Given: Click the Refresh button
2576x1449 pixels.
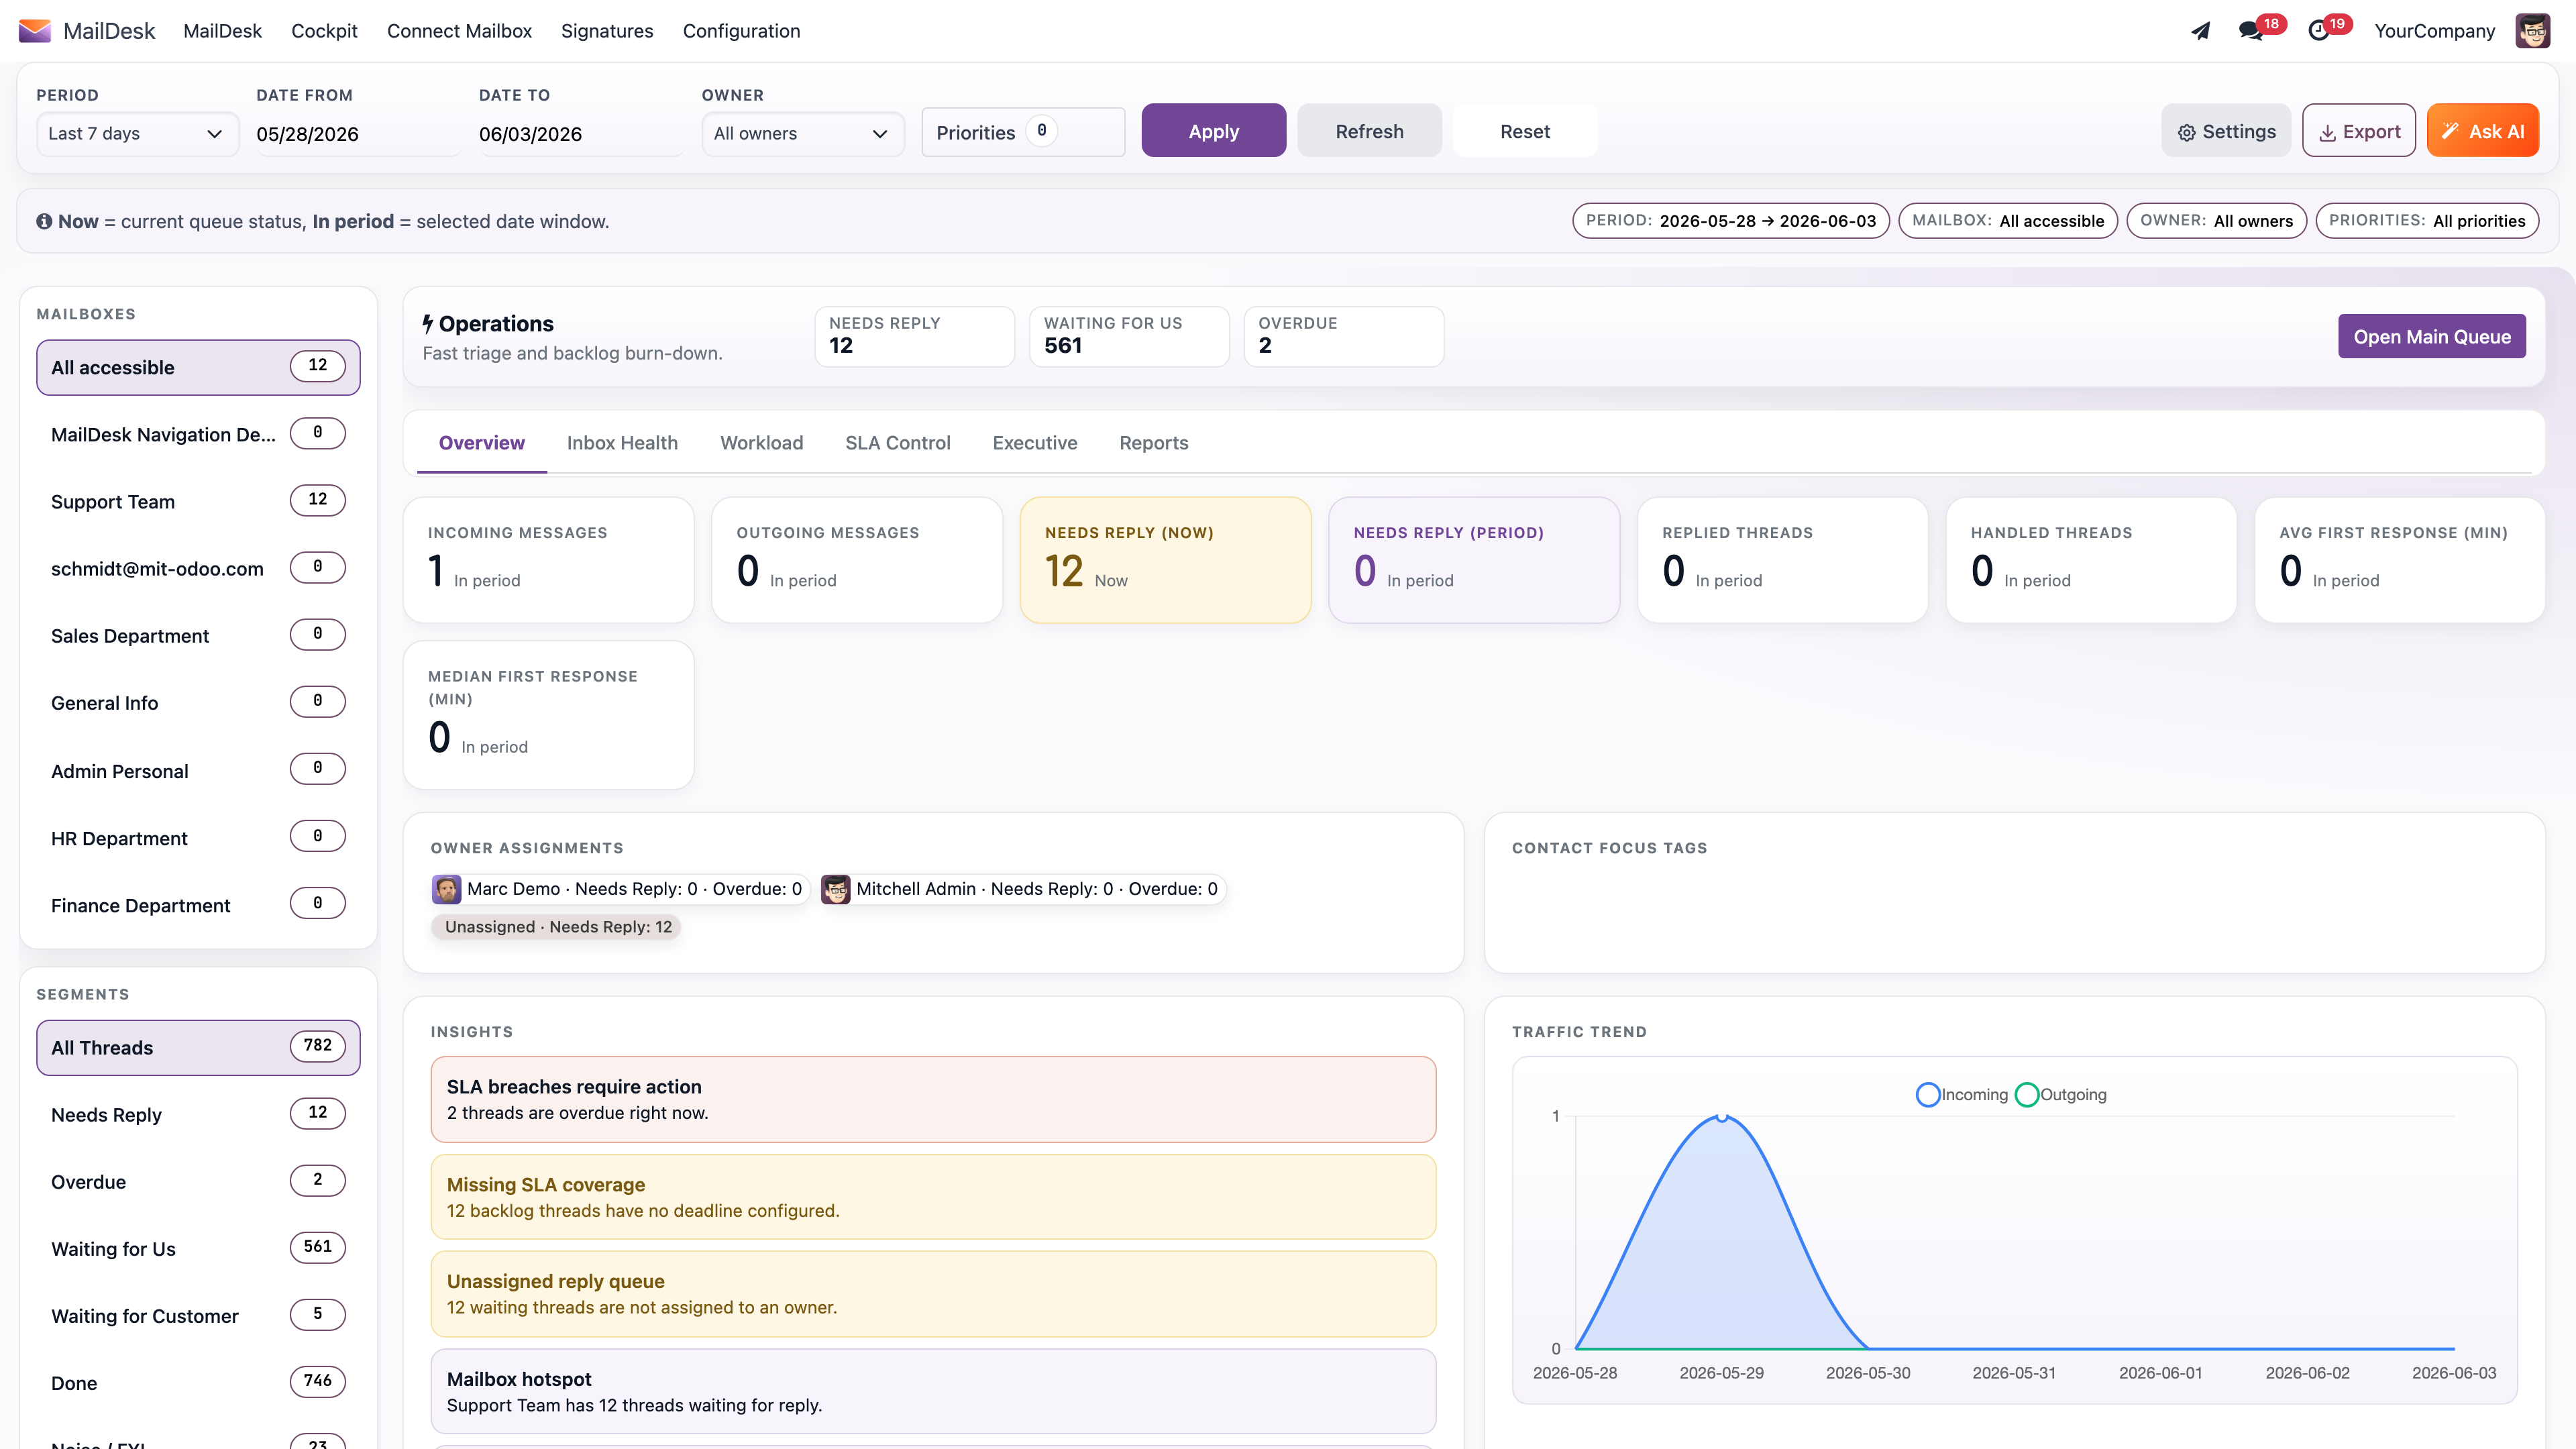Looking at the screenshot, I should point(1369,131).
